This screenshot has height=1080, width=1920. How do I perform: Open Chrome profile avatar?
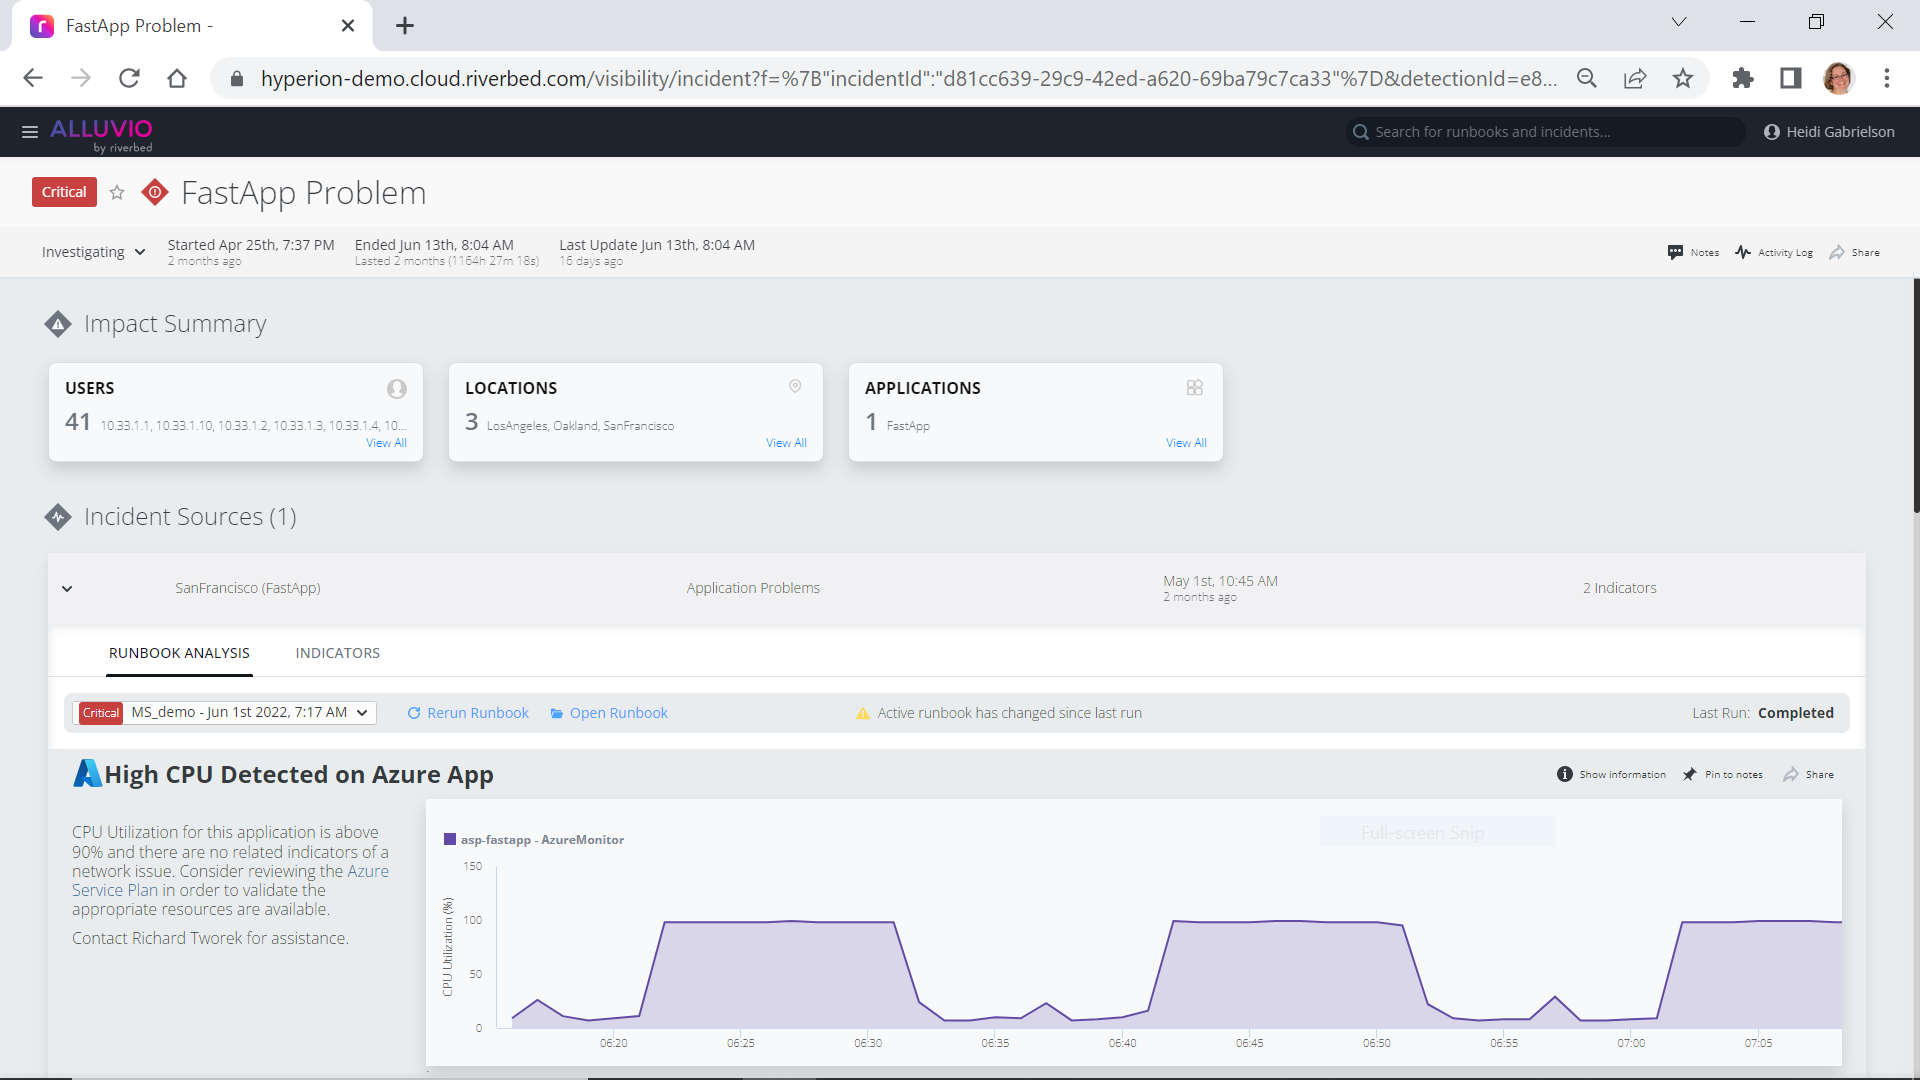[x=1839, y=78]
